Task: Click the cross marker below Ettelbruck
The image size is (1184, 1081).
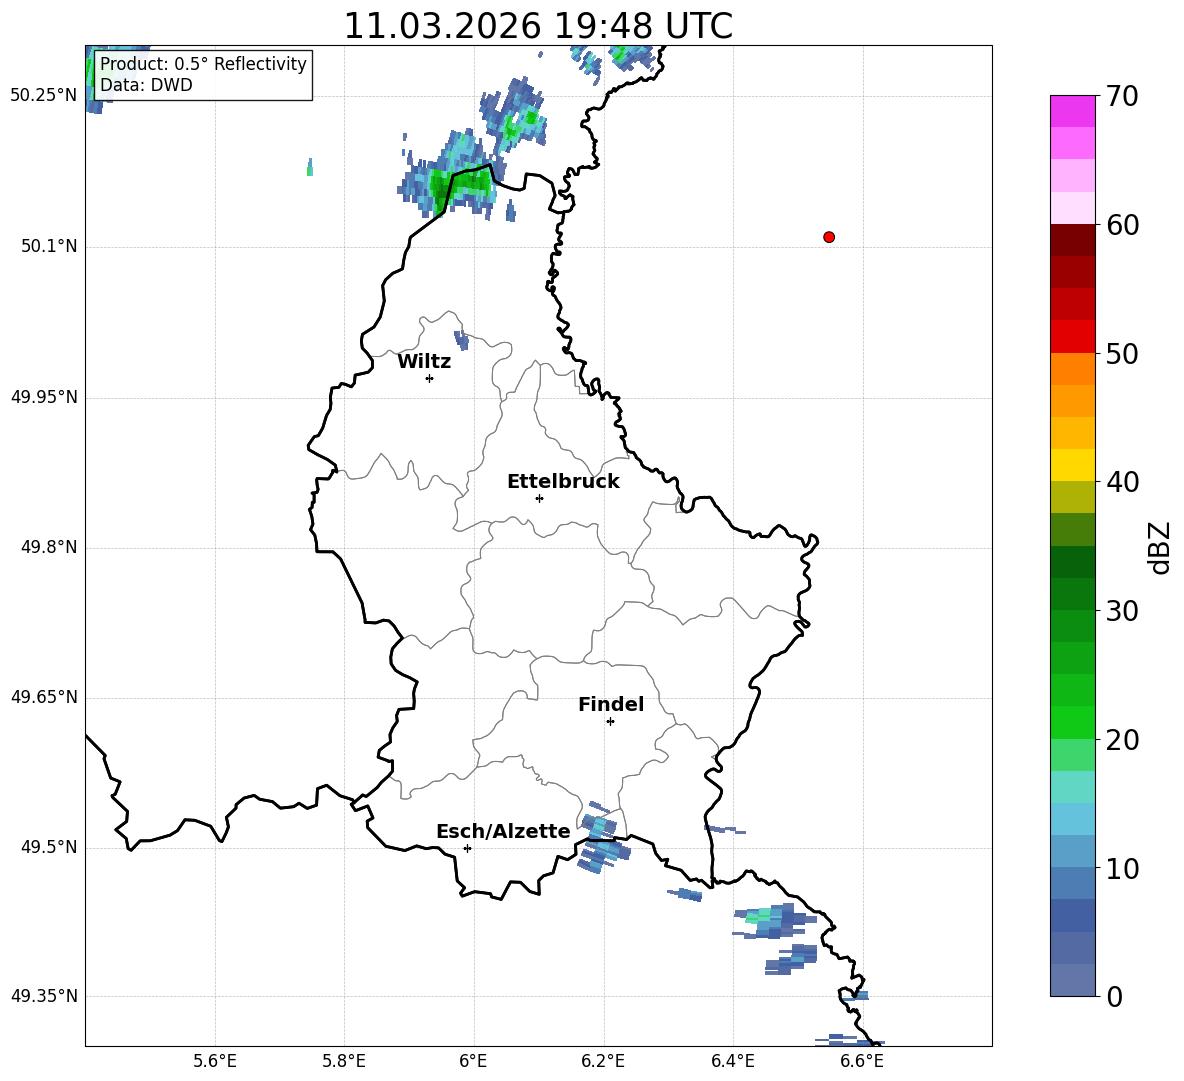Action: [x=539, y=498]
